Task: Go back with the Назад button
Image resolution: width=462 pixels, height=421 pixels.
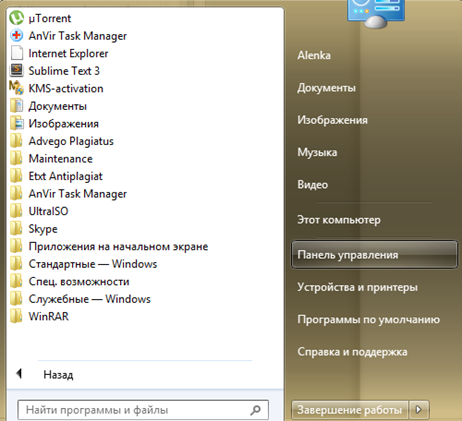Action: pyautogui.click(x=58, y=375)
